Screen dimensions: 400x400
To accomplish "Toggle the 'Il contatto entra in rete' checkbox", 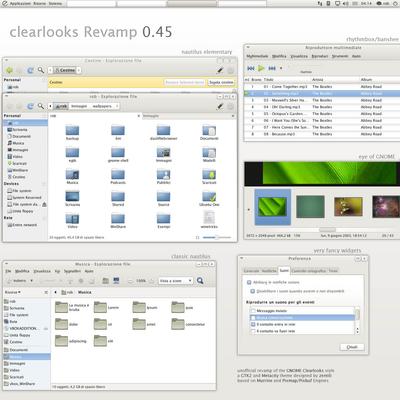I will point(253,324).
